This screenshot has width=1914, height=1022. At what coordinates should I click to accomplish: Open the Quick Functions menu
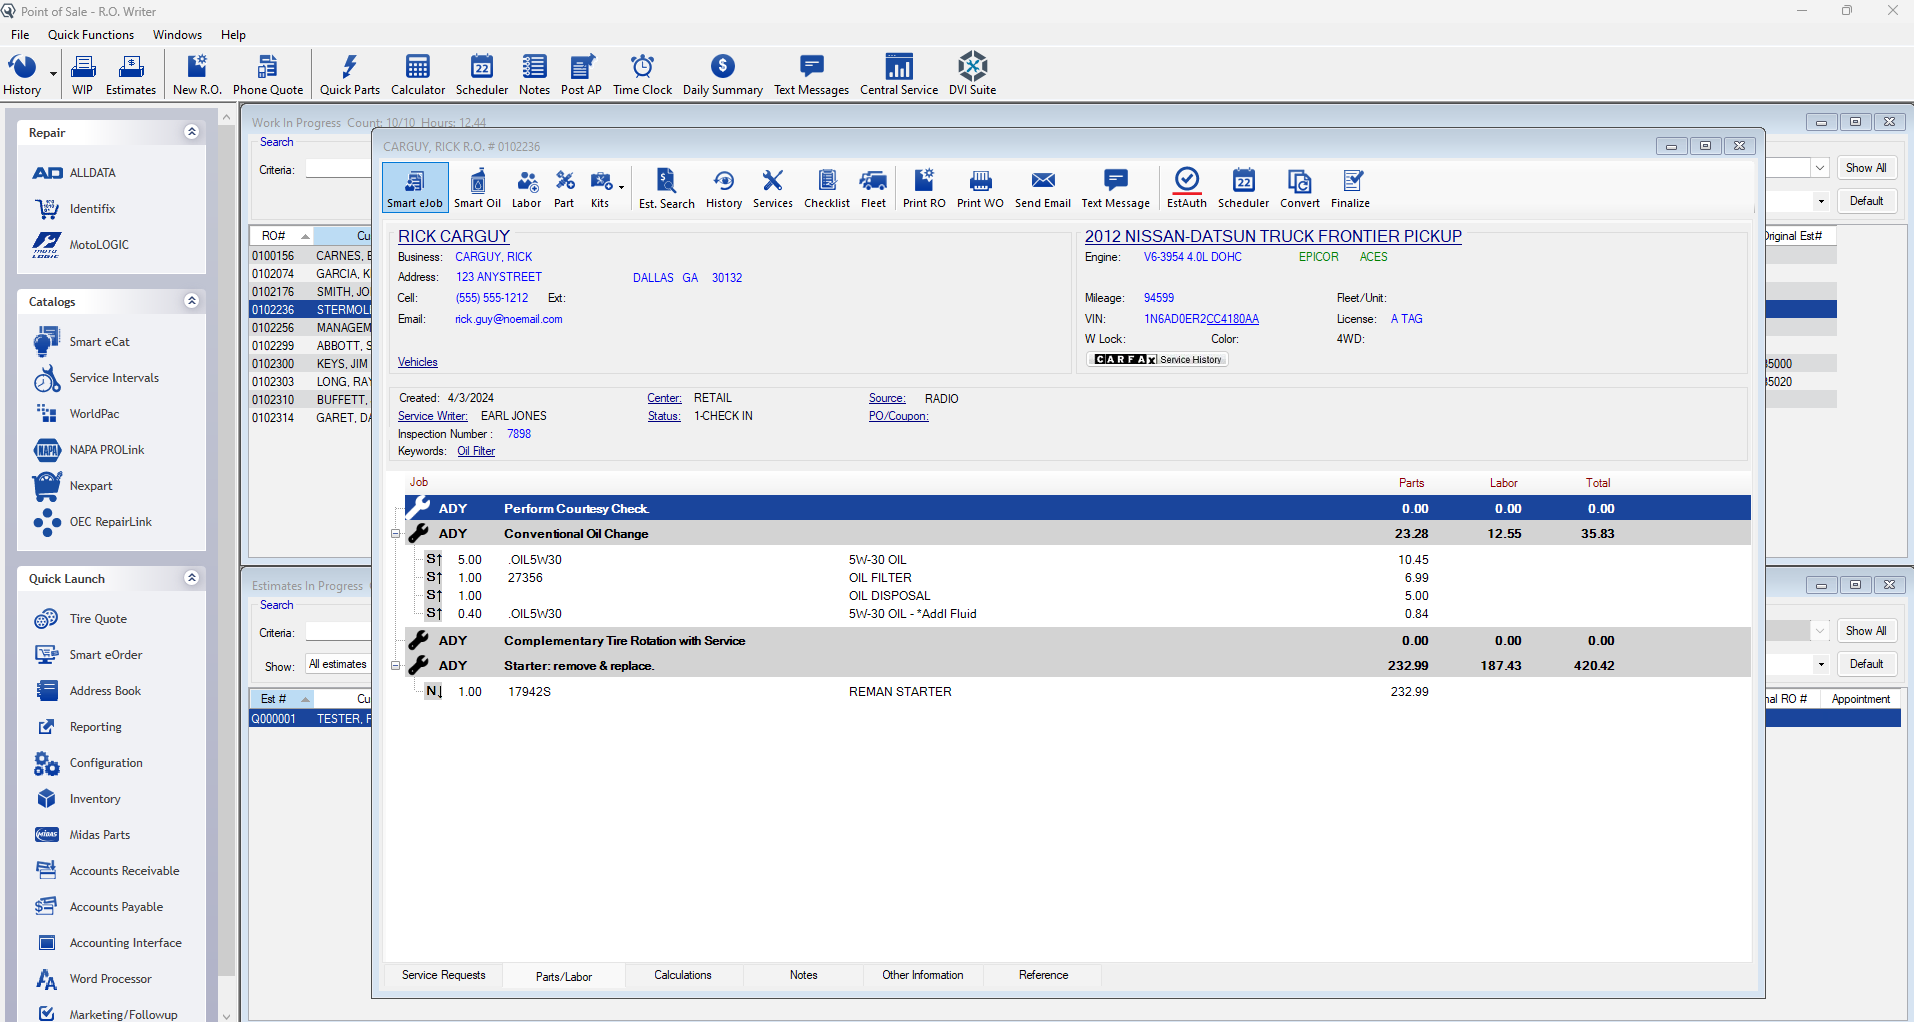(91, 34)
